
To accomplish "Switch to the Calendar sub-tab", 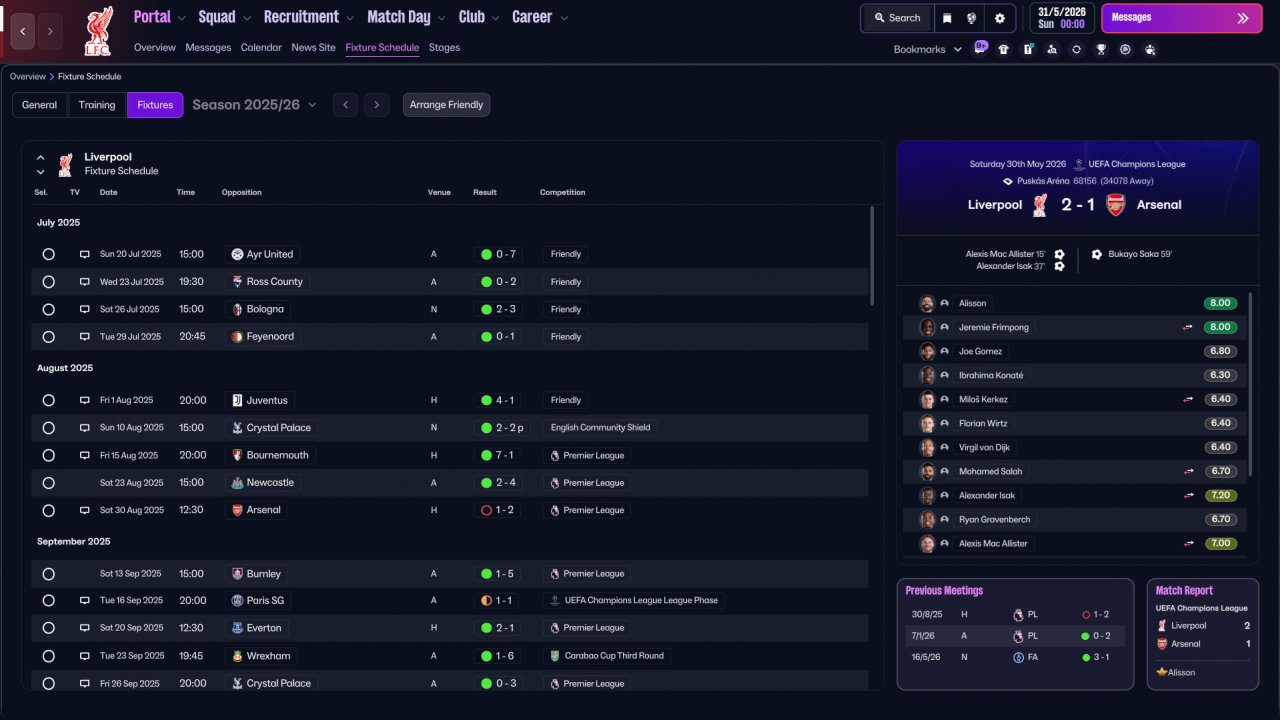I will click(261, 47).
